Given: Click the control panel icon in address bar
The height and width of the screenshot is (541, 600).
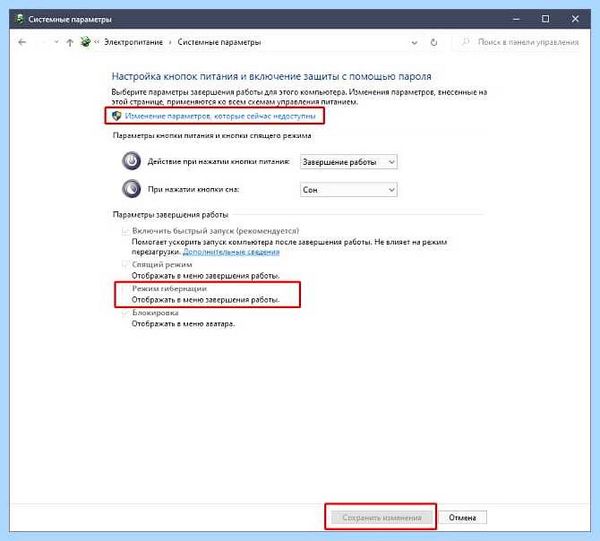Looking at the screenshot, I should pos(86,42).
